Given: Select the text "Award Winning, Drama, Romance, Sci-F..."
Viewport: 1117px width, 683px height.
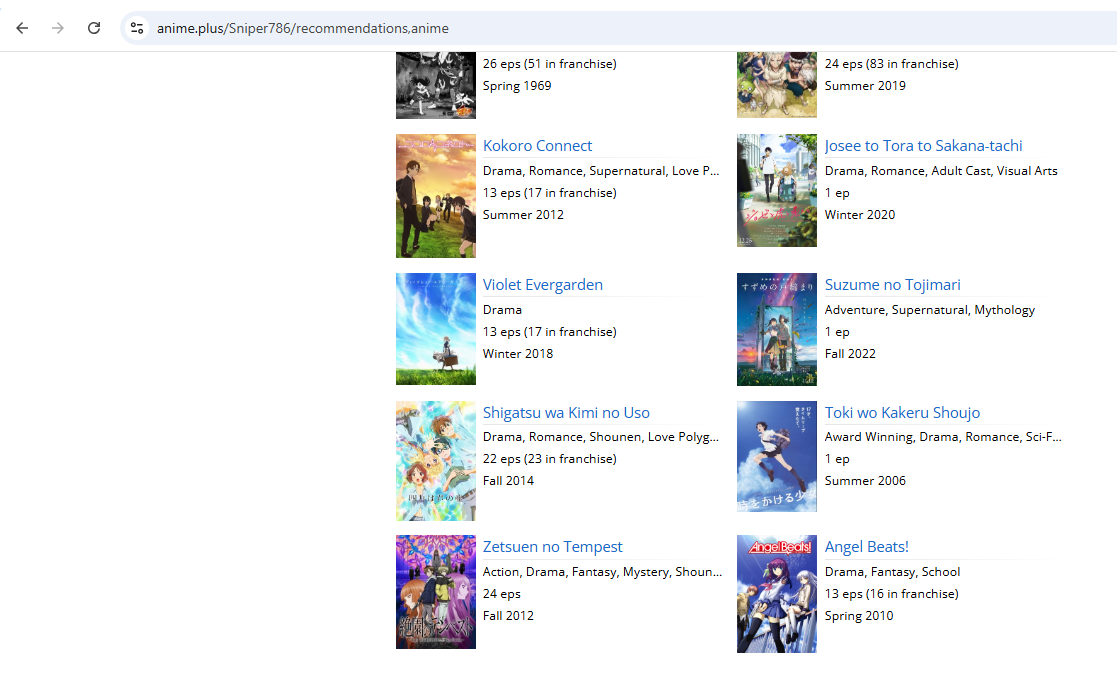Looking at the screenshot, I should tap(942, 437).
